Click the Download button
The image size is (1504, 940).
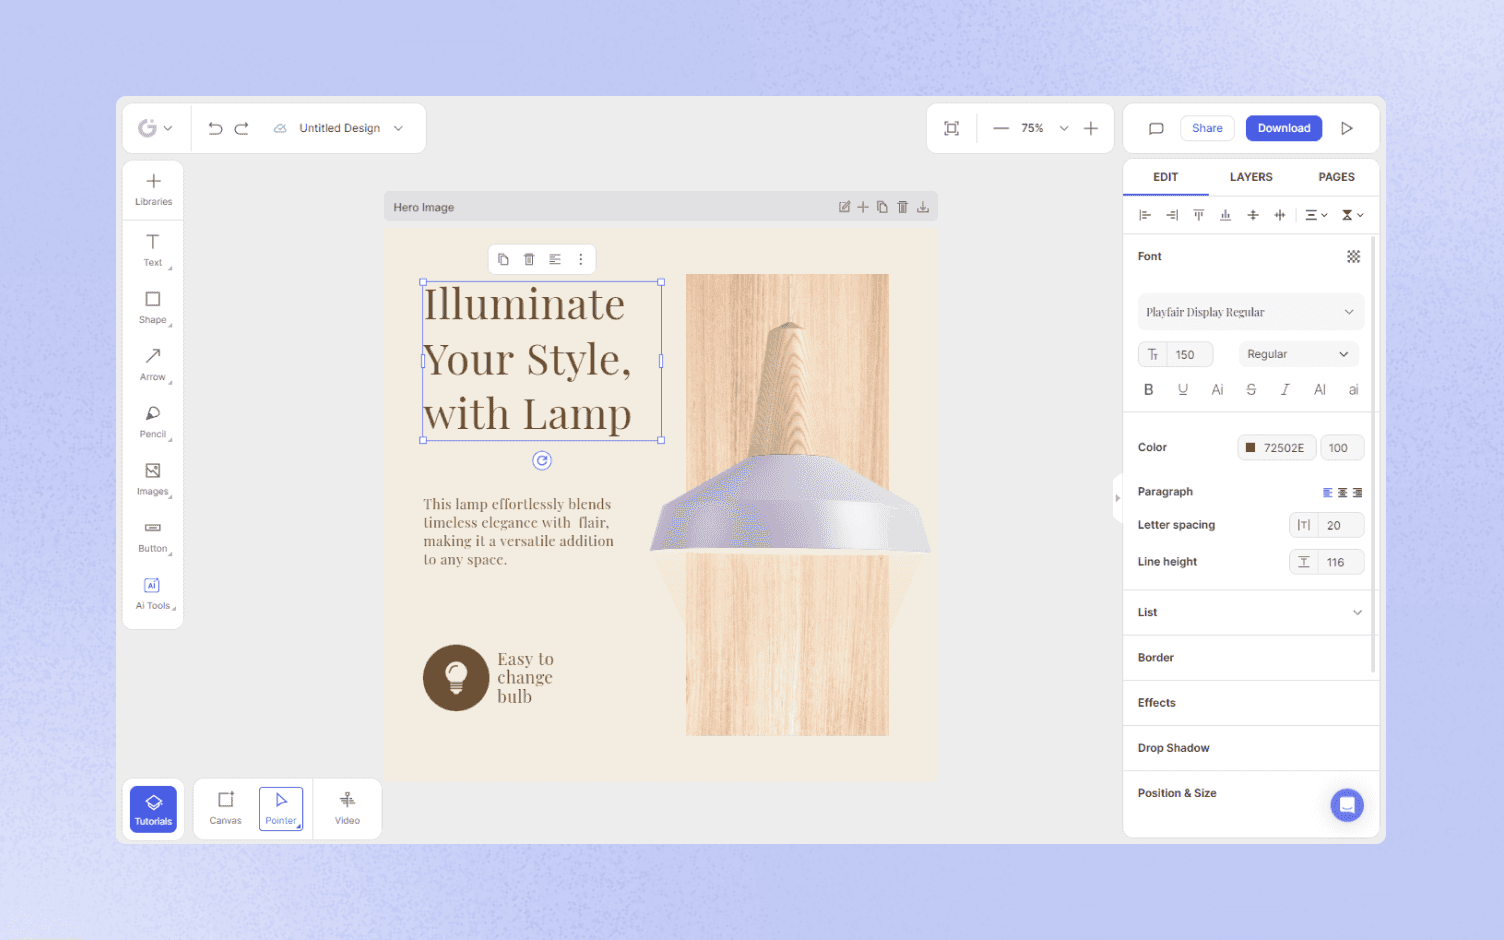[x=1284, y=128]
